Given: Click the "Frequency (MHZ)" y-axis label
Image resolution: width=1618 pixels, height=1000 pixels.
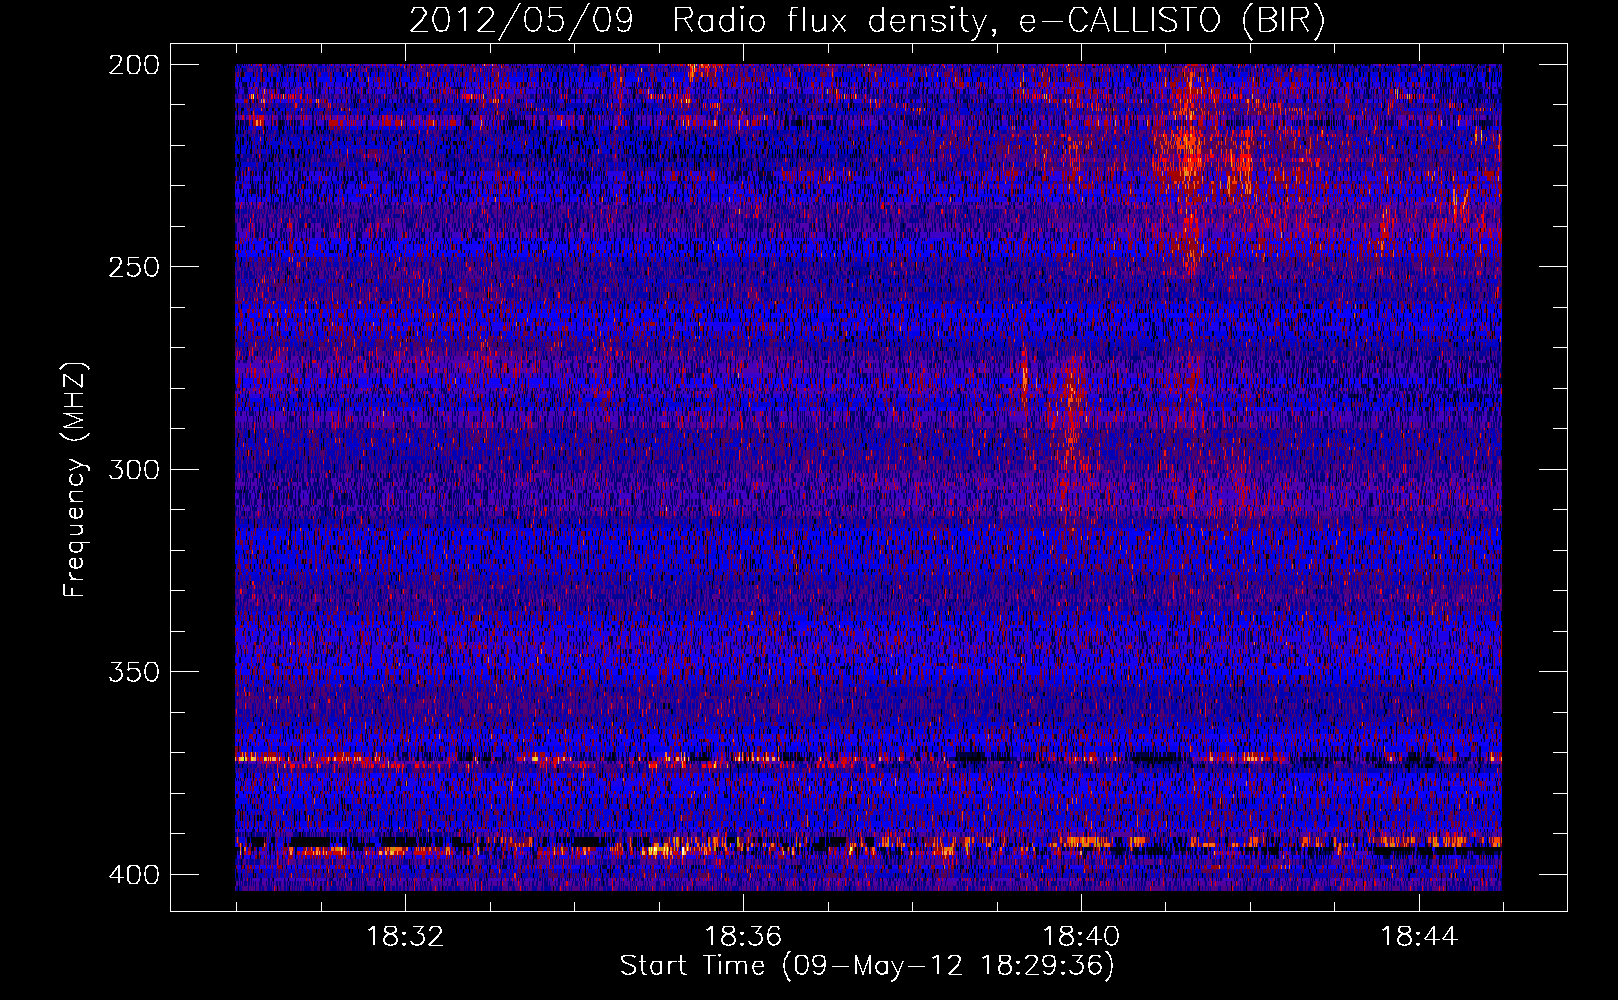Looking at the screenshot, I should (x=75, y=480).
